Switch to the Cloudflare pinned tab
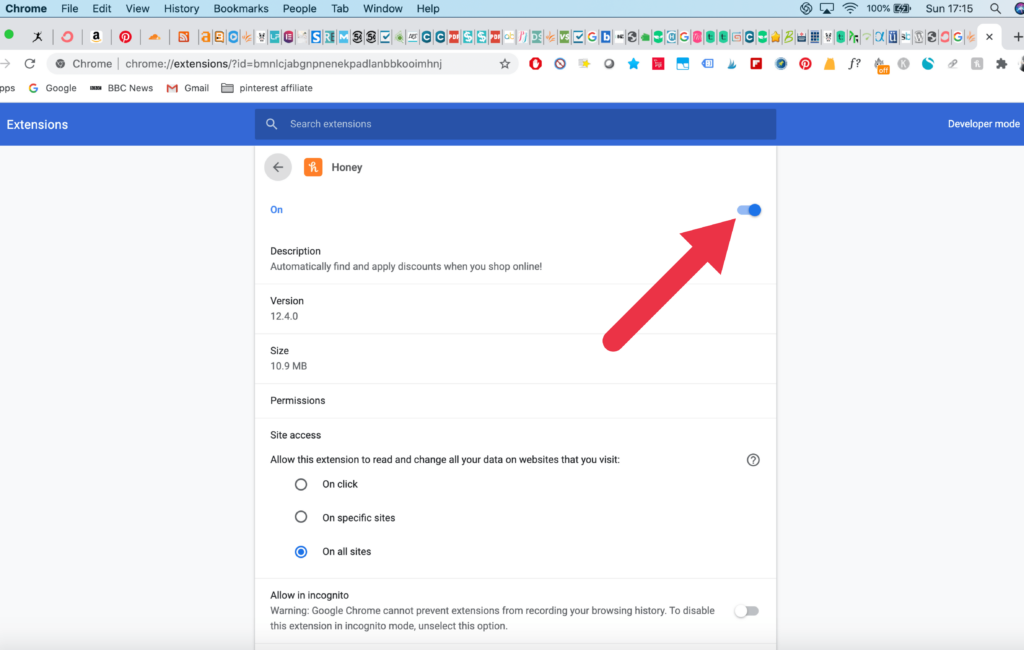Viewport: 1024px width, 650px height. (x=154, y=37)
